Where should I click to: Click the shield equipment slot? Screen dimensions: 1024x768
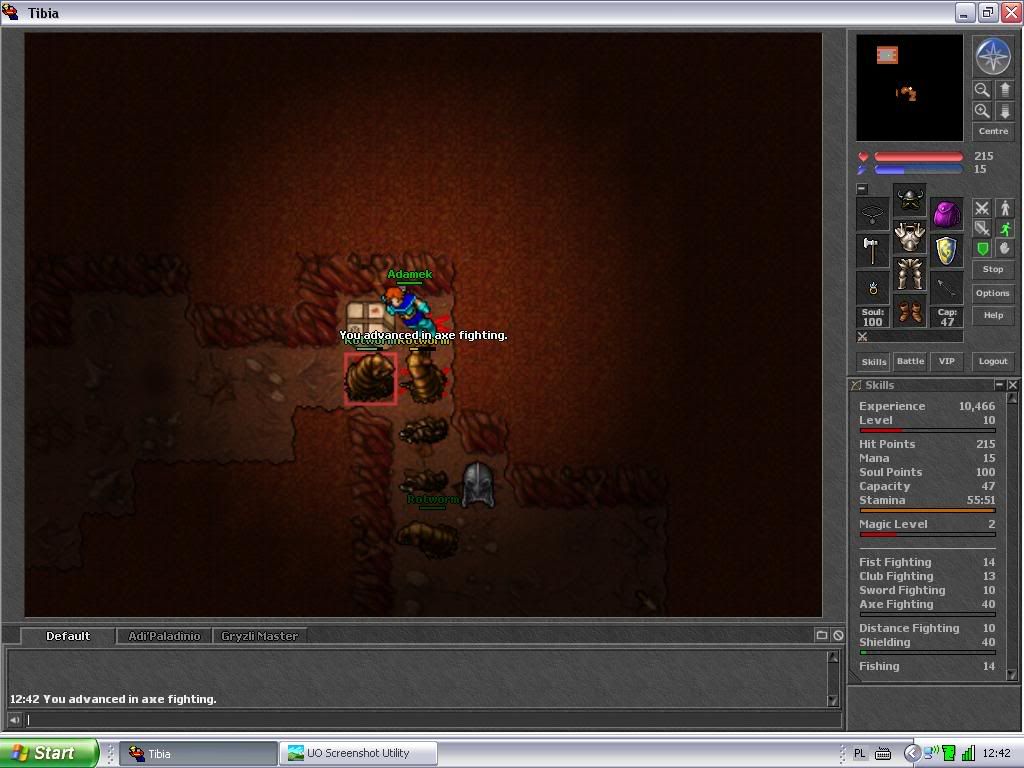946,250
